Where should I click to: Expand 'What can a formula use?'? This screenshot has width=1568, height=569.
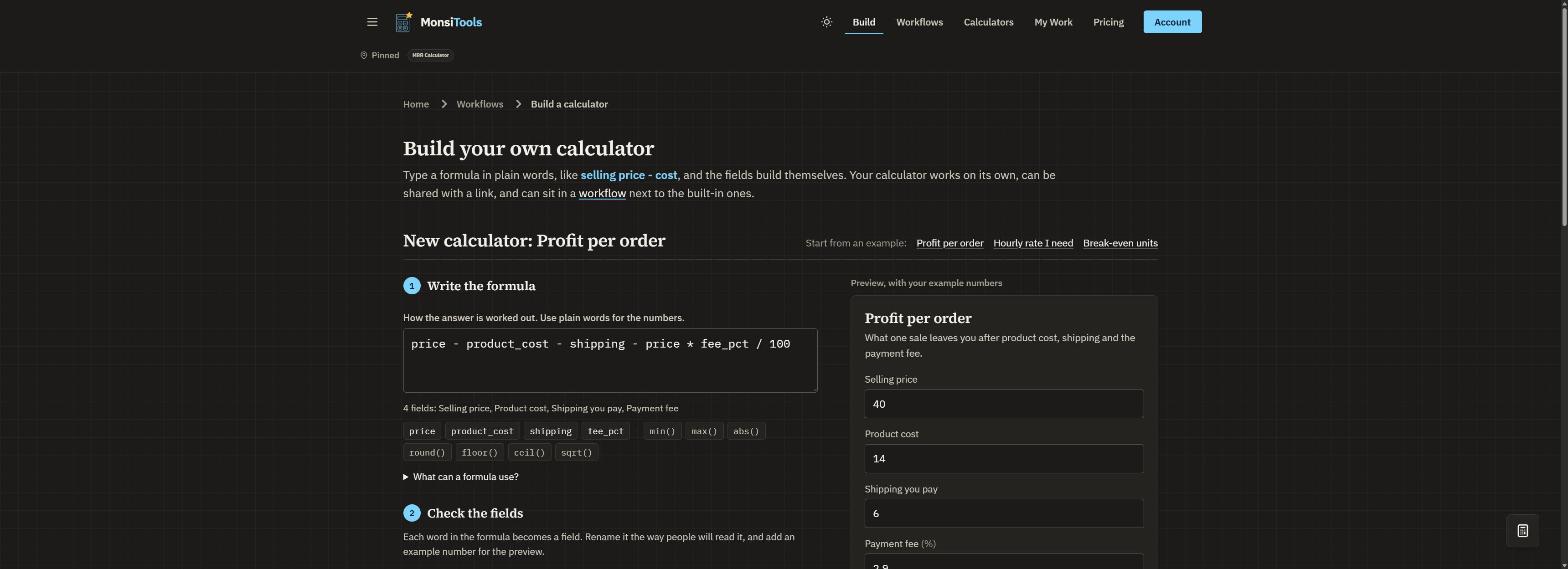[x=461, y=477]
